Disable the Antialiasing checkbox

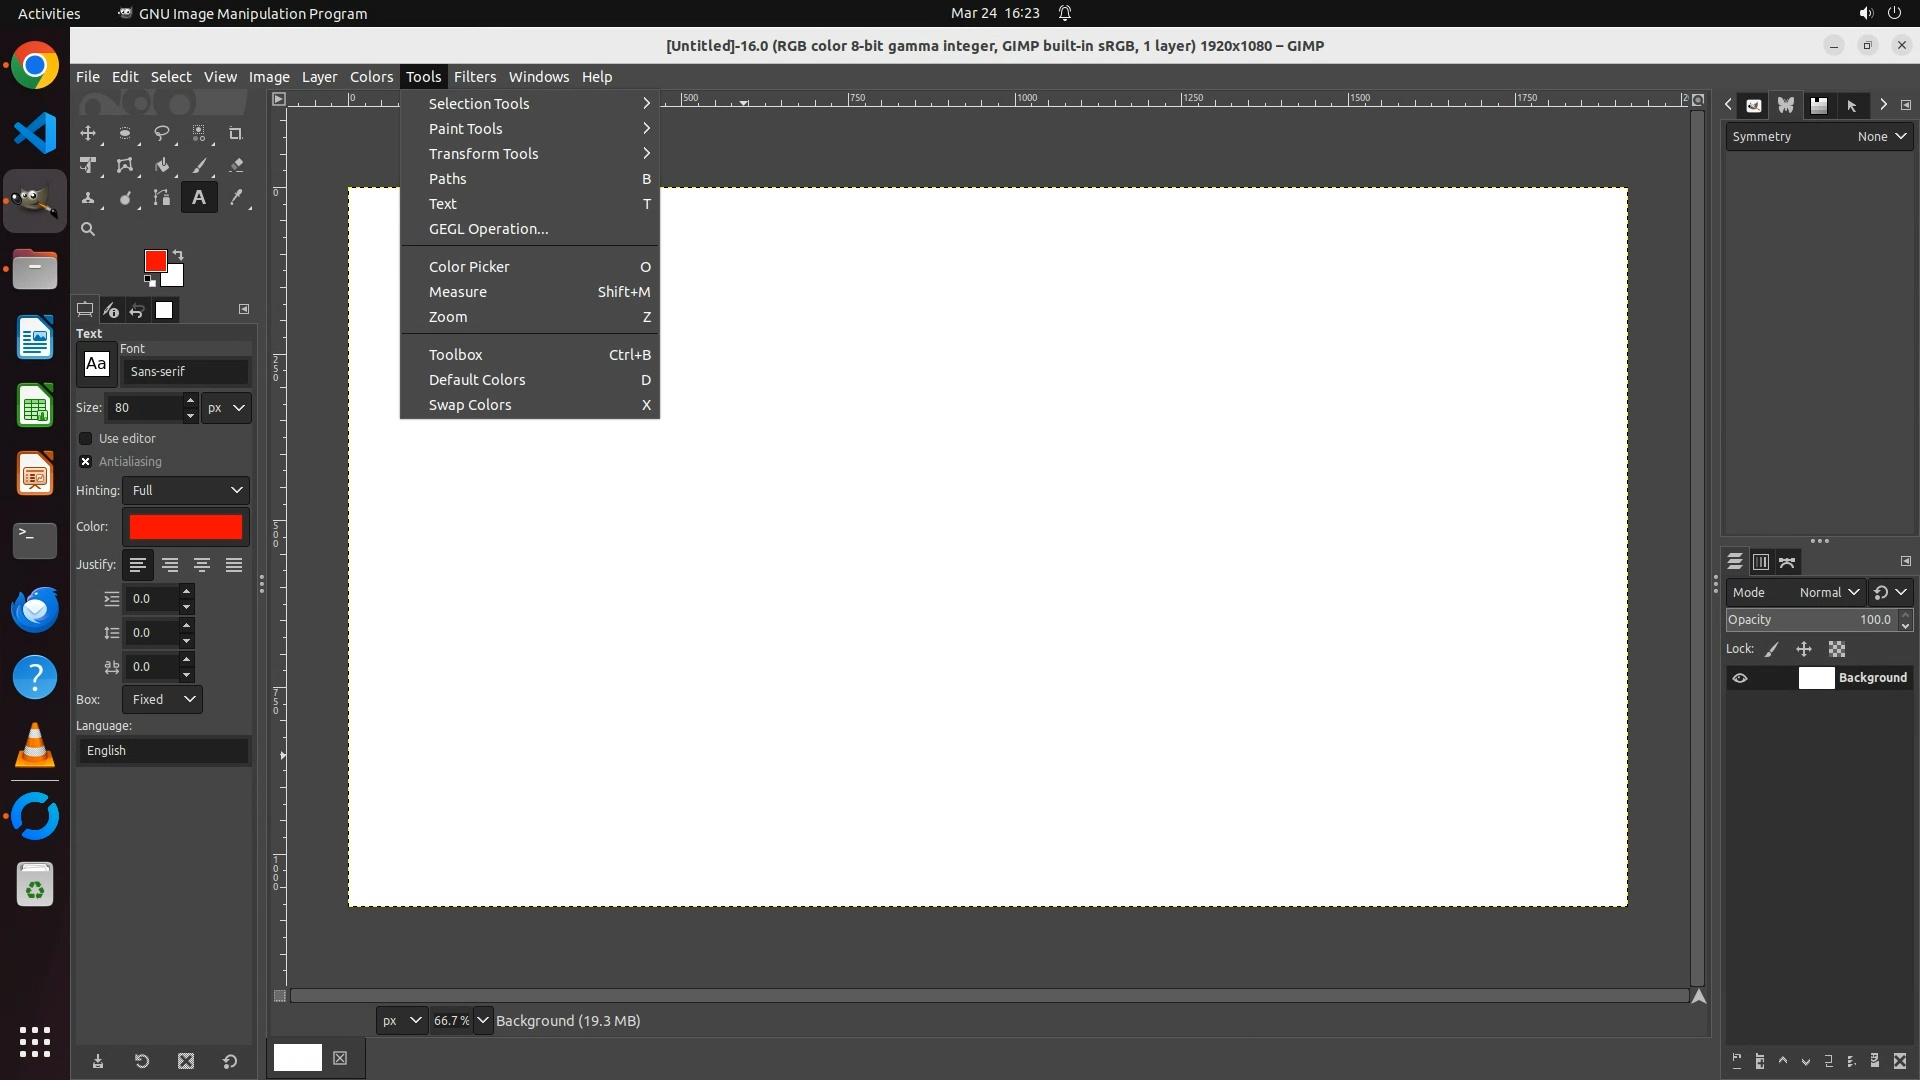[x=86, y=462]
